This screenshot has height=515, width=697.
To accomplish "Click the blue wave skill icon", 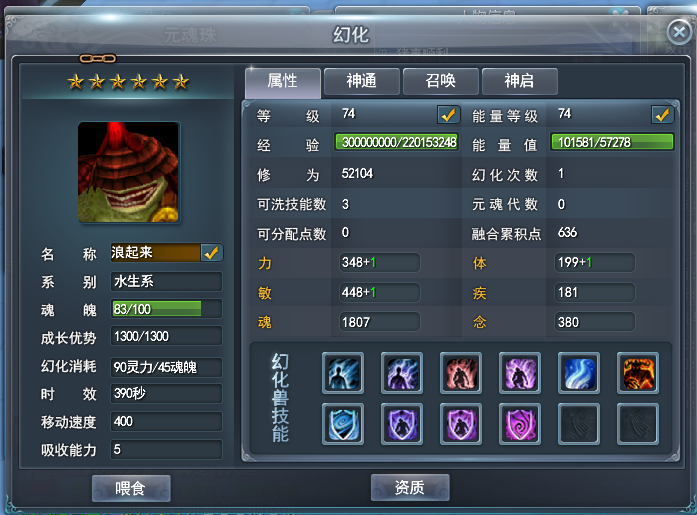I will (579, 373).
